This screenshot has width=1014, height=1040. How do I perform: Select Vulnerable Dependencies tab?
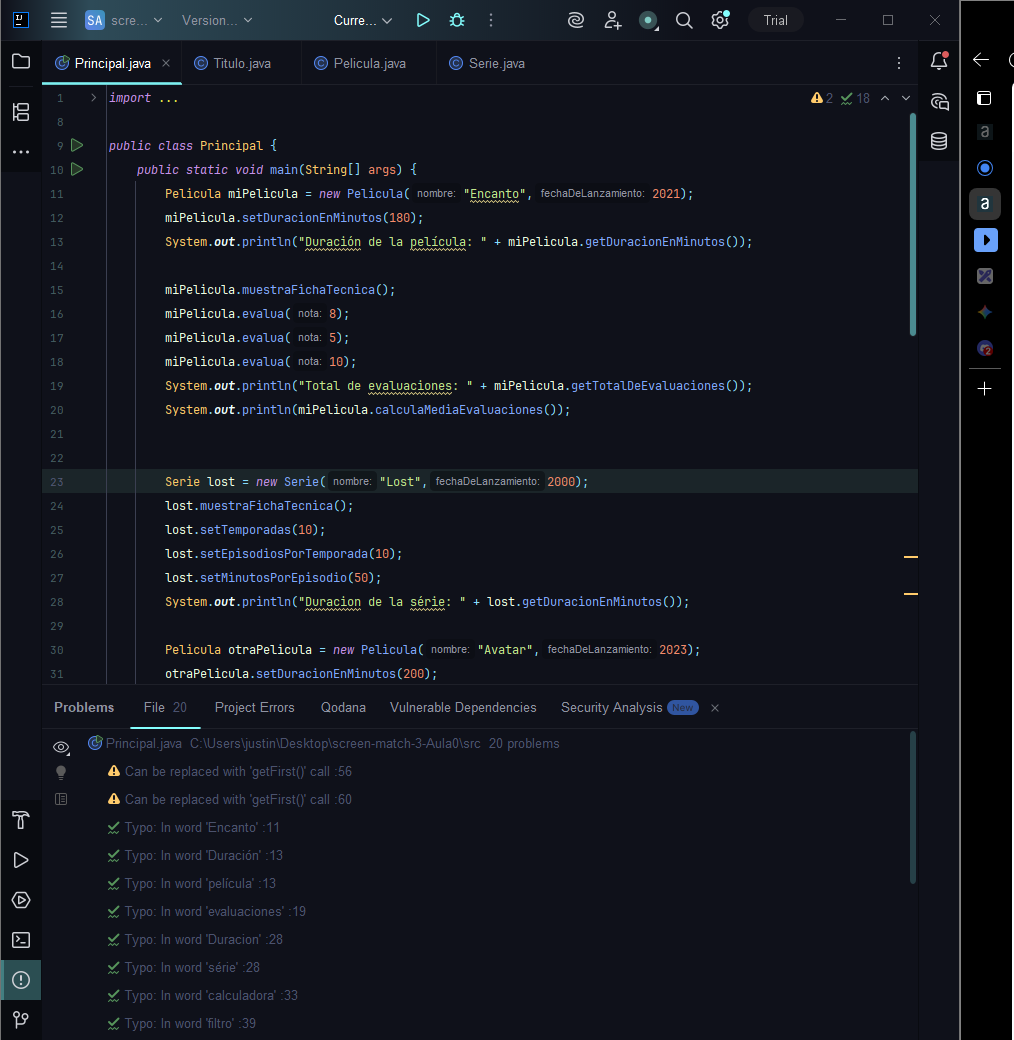463,708
